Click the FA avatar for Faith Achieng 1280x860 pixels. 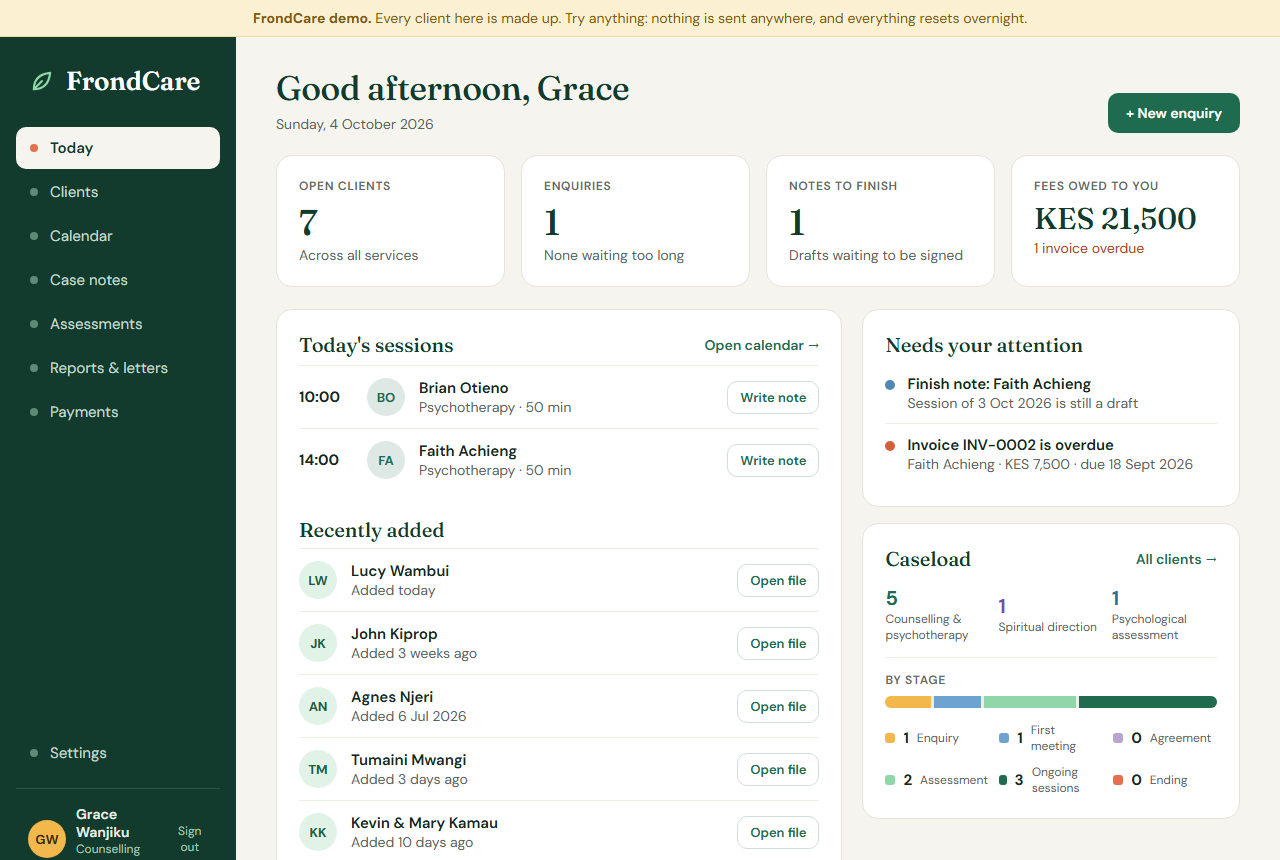(386, 460)
